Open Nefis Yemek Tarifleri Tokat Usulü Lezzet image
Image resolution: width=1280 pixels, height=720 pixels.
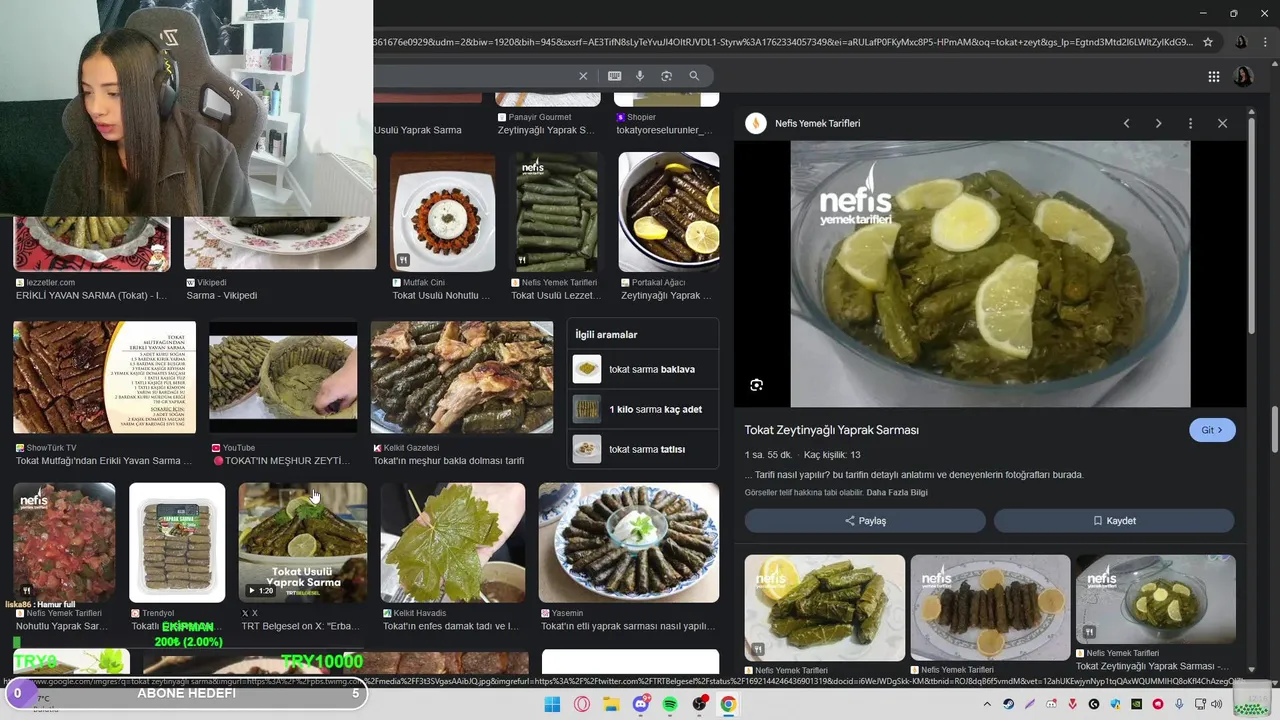pos(557,212)
